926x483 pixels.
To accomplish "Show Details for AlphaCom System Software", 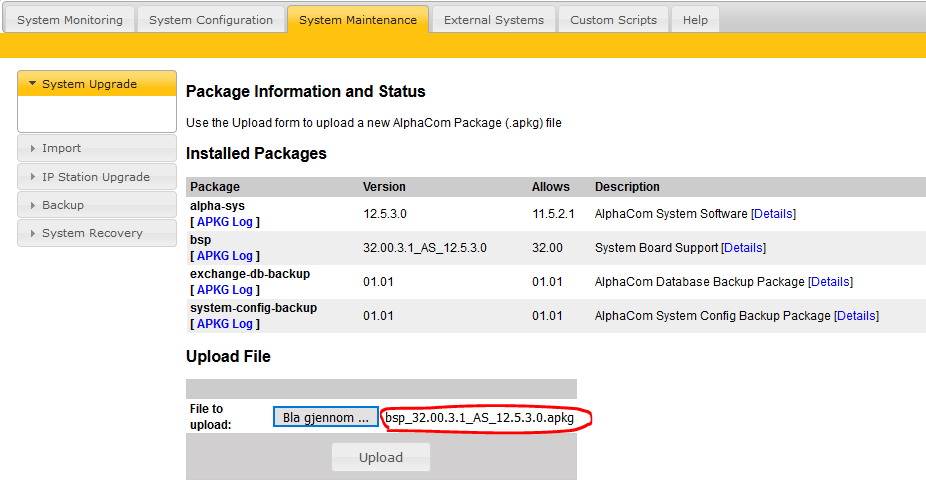I will click(x=773, y=214).
